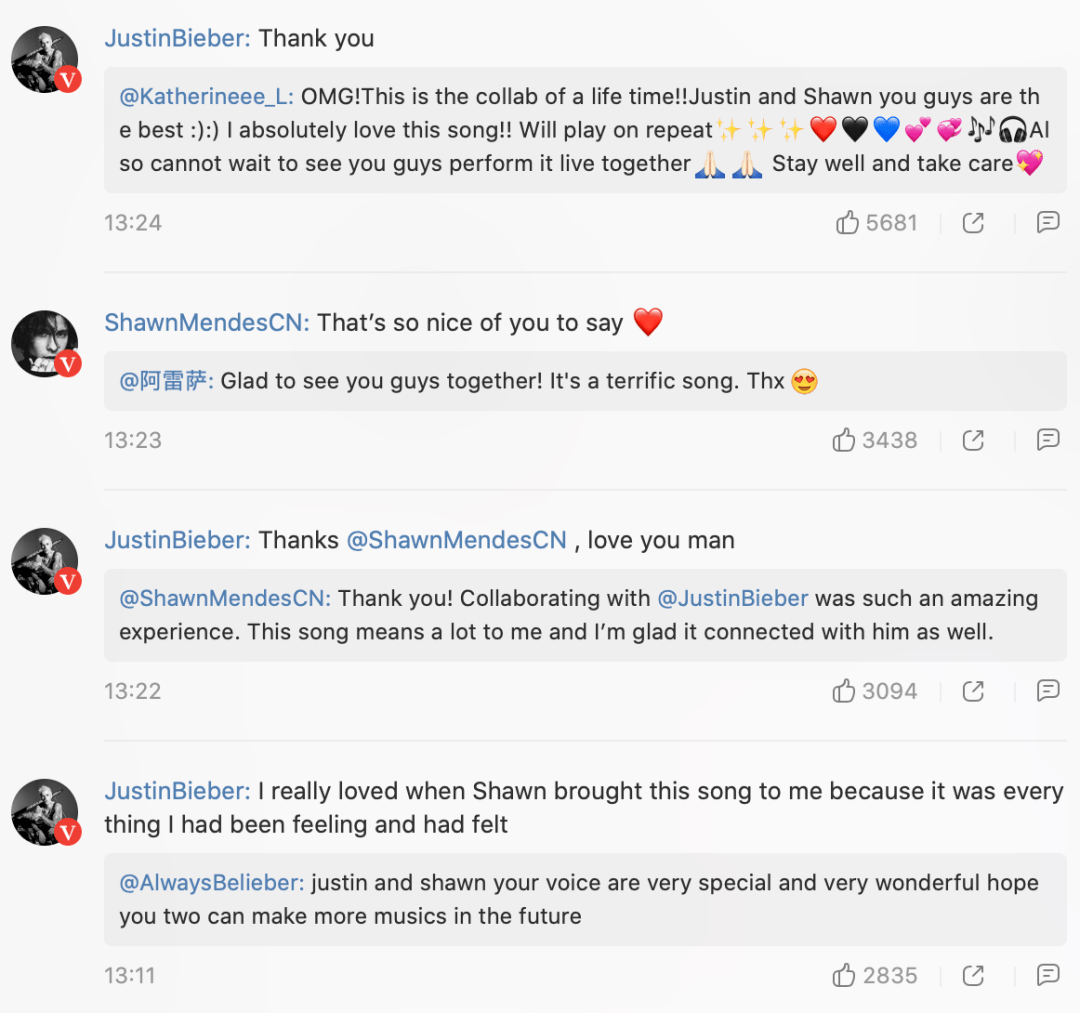Click @ShawnMendesCN mention in "love you man" comment
The image size is (1080, 1013).
456,540
